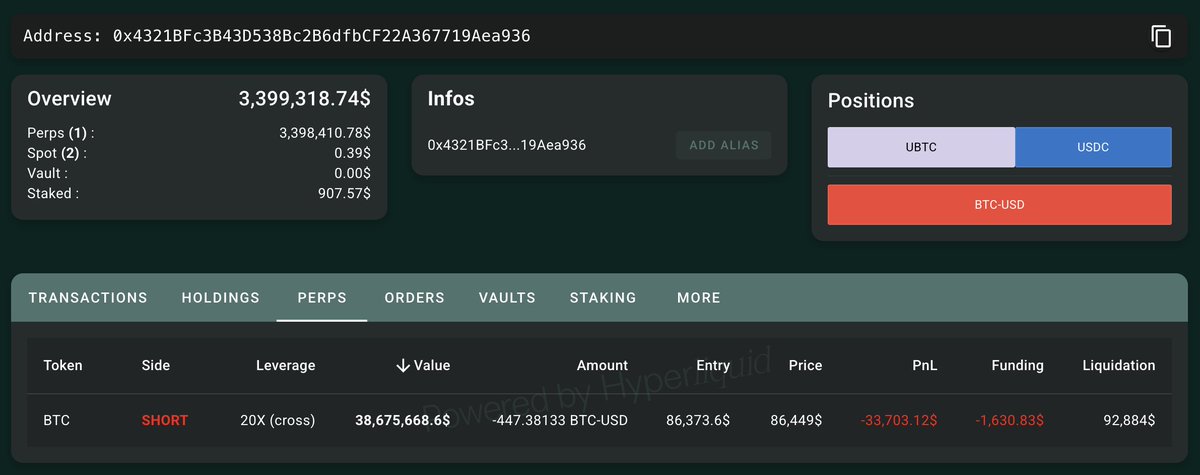
Task: Go to the Orders tab
Action: pos(414,298)
